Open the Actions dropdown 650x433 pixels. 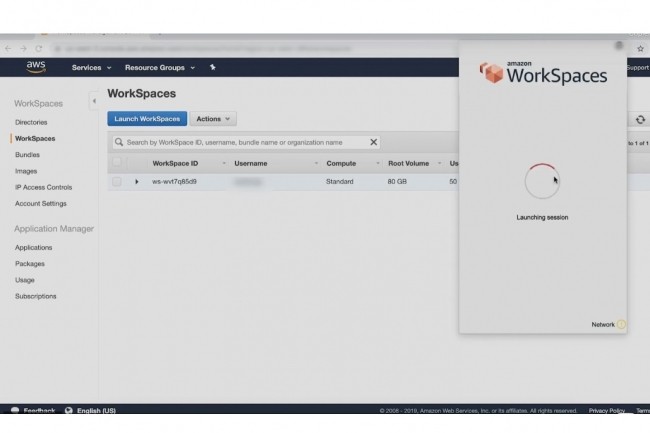[213, 119]
